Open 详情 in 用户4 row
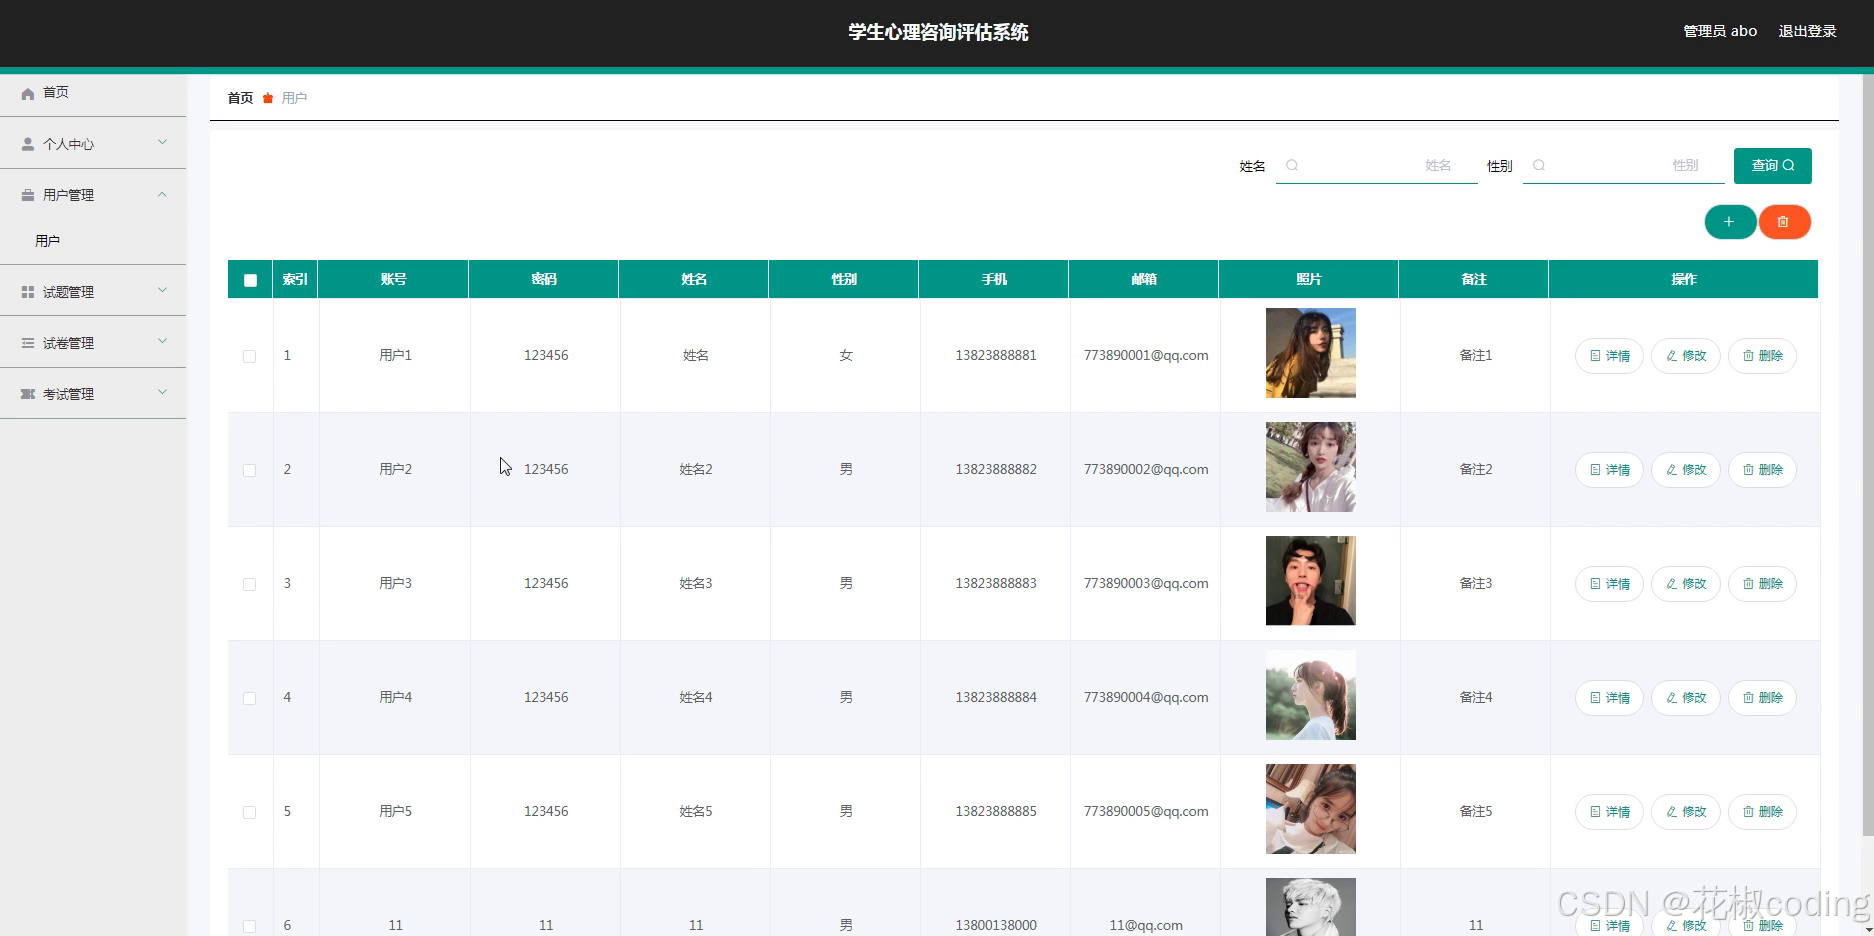The image size is (1874, 936). click(x=1609, y=698)
